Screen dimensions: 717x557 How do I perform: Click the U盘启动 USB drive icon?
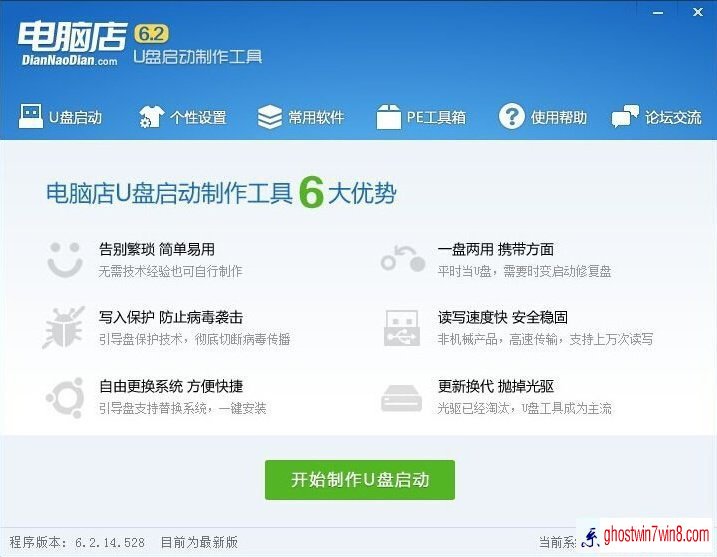click(31, 116)
